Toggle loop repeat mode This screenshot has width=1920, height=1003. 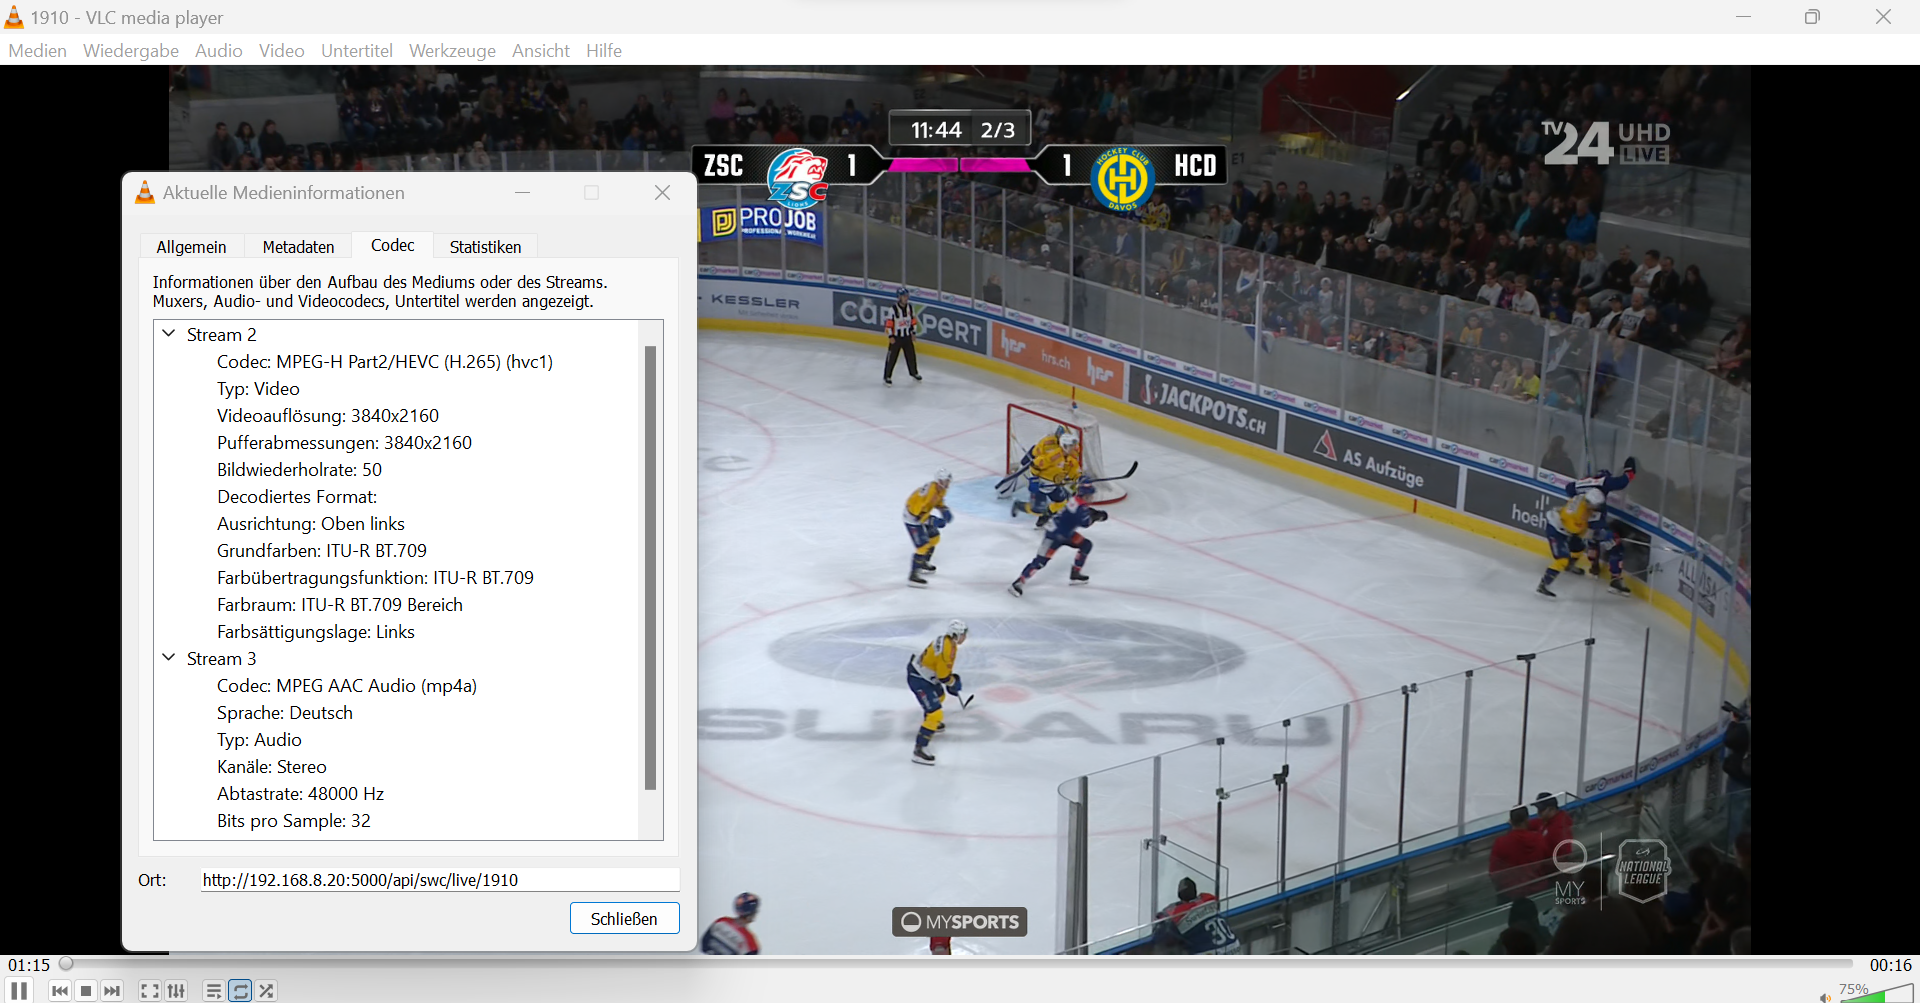click(x=240, y=991)
